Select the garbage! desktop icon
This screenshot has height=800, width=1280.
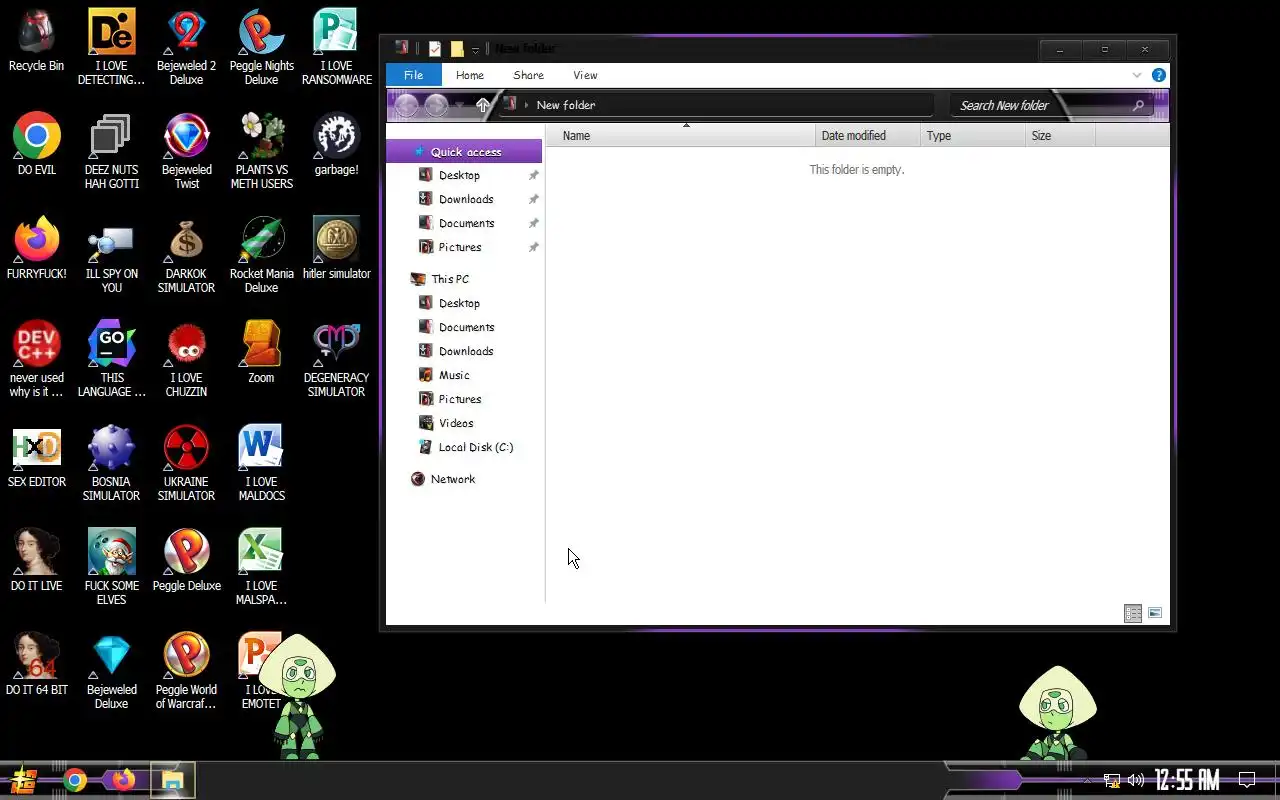tap(336, 145)
